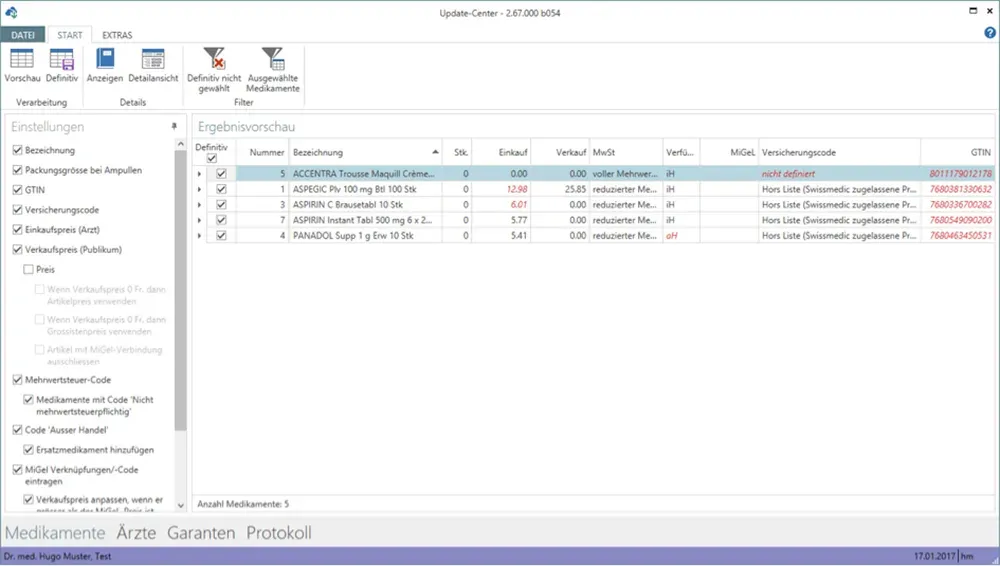Expand the ASPIRIN Instant Tabl row

[x=199, y=220]
